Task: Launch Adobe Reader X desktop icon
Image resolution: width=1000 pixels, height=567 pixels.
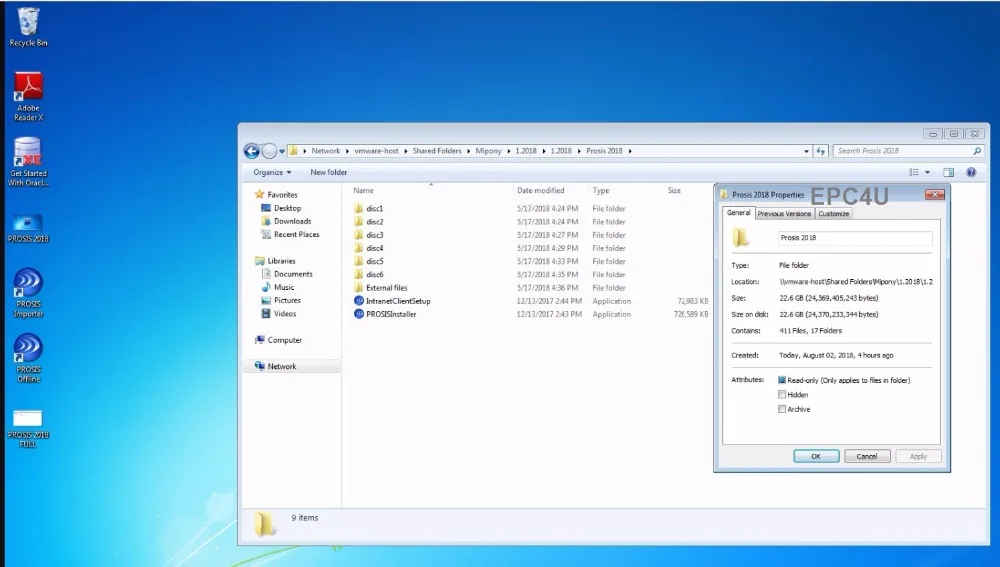Action: (x=28, y=88)
